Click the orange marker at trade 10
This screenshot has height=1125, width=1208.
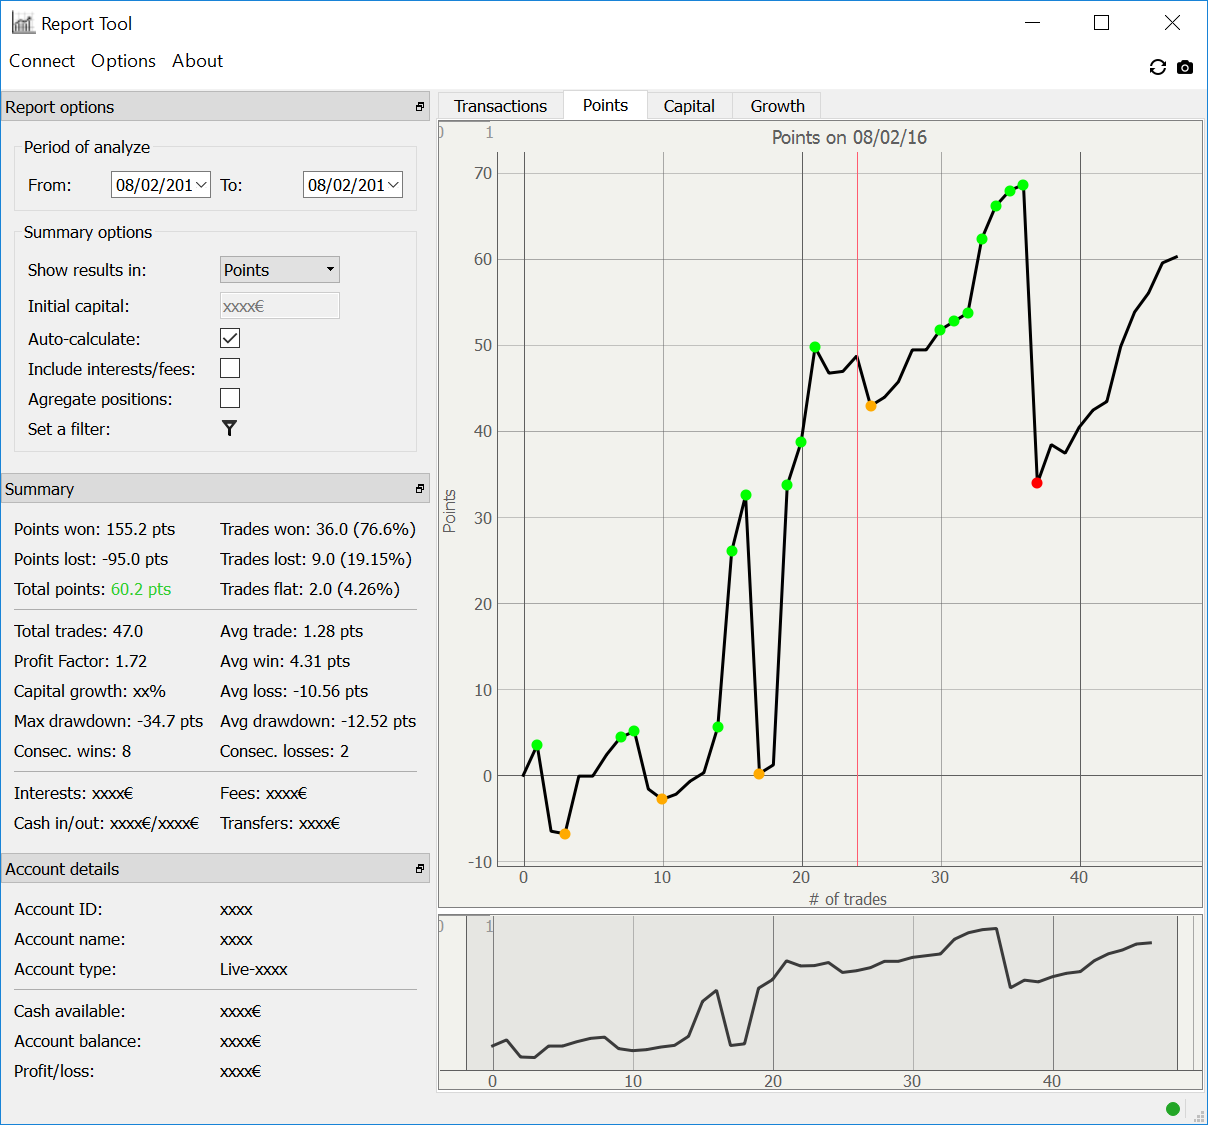[x=662, y=799]
